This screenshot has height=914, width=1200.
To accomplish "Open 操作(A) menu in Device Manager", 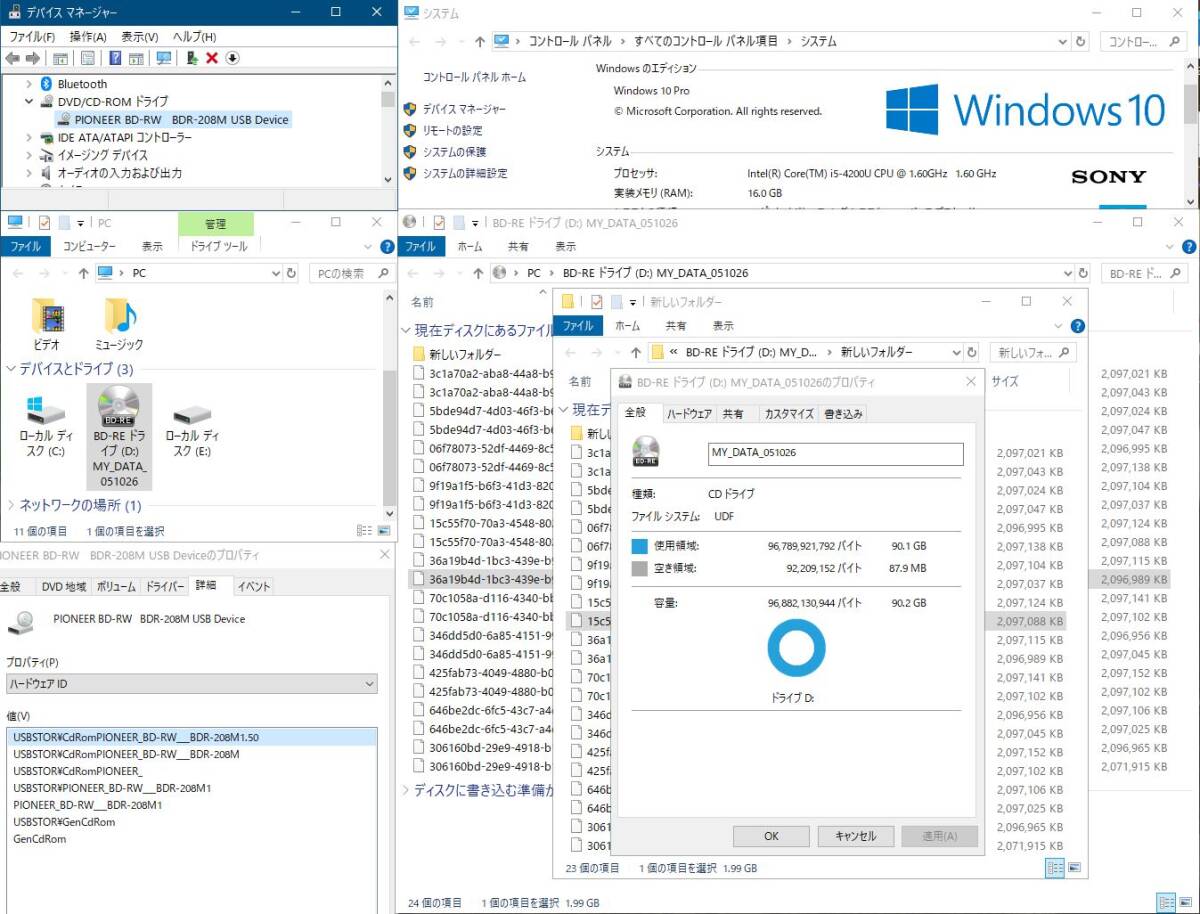I will (88, 37).
